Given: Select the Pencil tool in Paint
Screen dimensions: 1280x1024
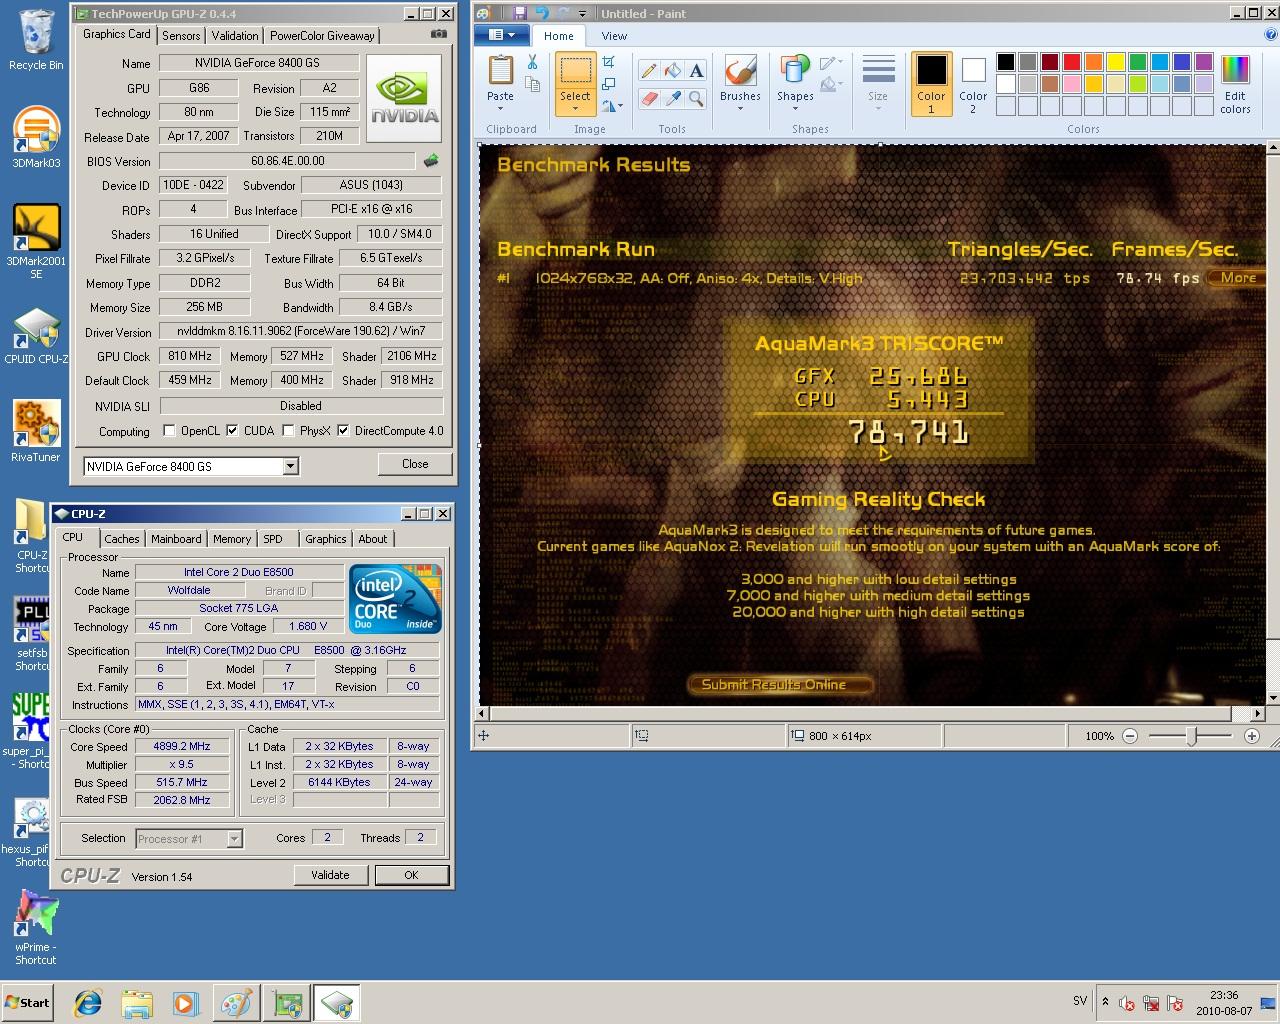Looking at the screenshot, I should click(x=649, y=71).
